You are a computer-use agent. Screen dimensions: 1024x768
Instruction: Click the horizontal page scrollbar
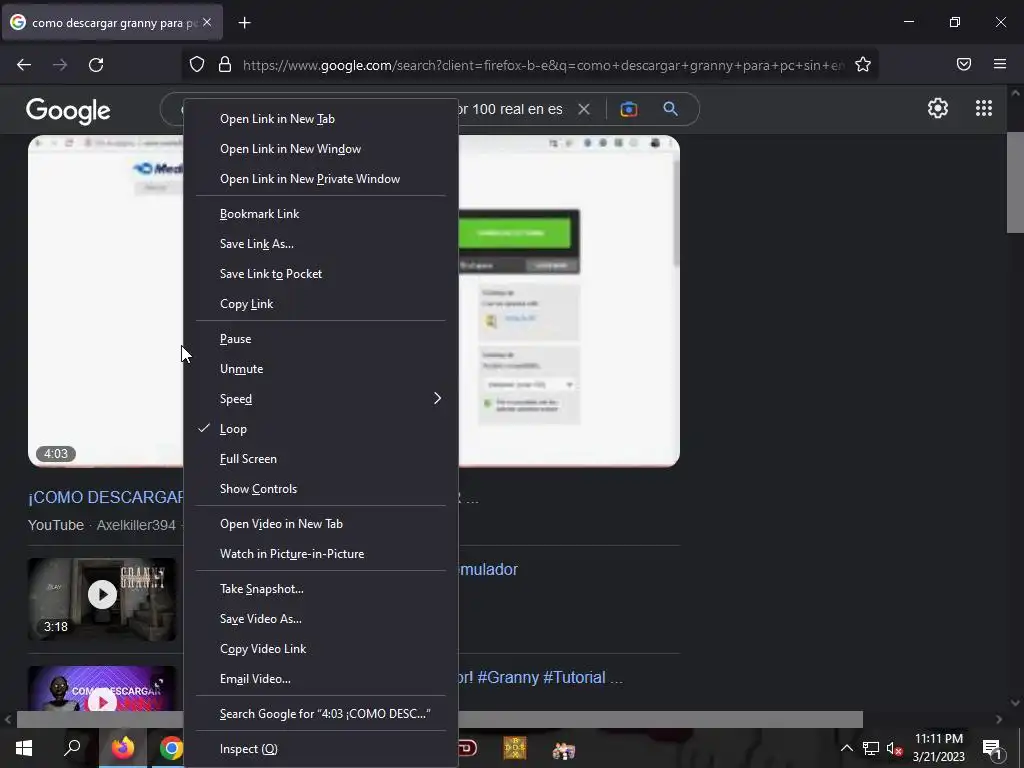coord(440,719)
